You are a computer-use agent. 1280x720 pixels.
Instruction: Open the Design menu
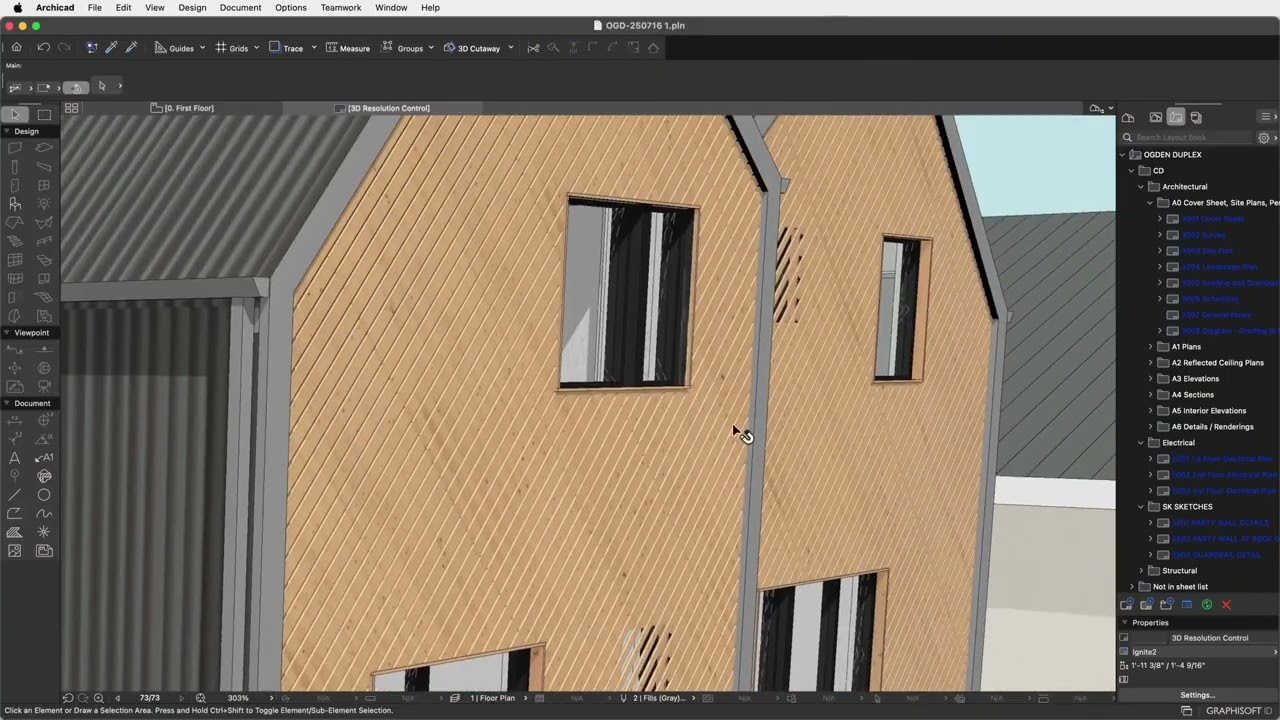pyautogui.click(x=192, y=7)
